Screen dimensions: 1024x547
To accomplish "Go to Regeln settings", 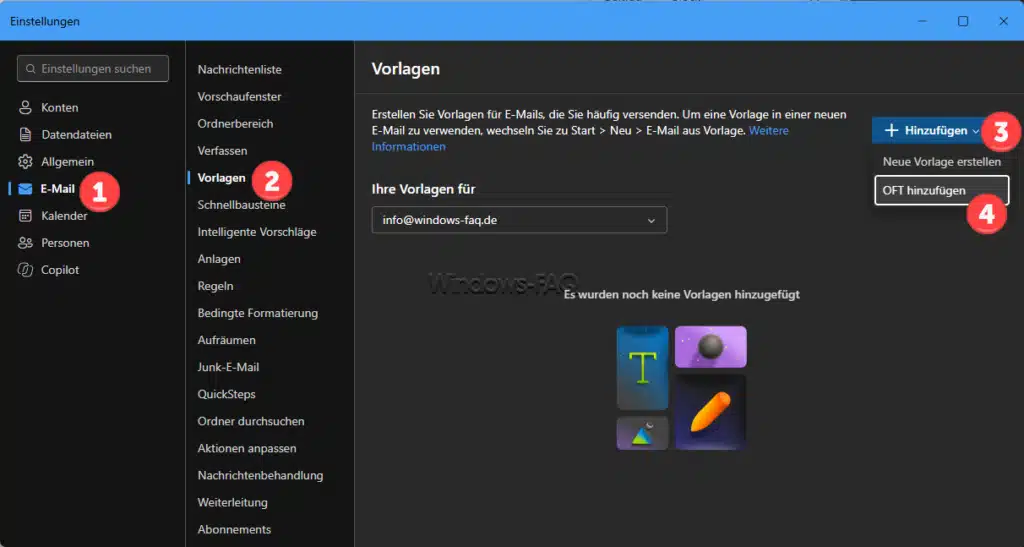I will [x=215, y=286].
